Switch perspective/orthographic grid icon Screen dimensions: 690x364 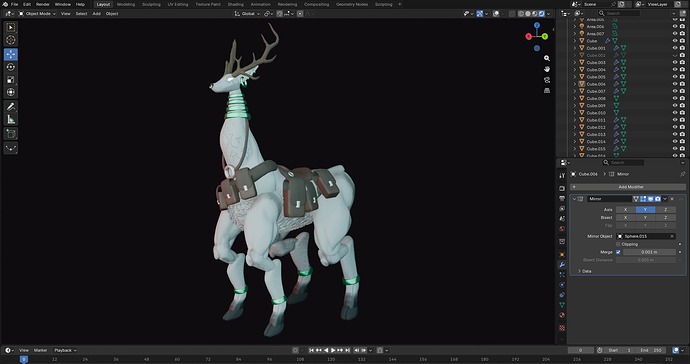(x=547, y=90)
